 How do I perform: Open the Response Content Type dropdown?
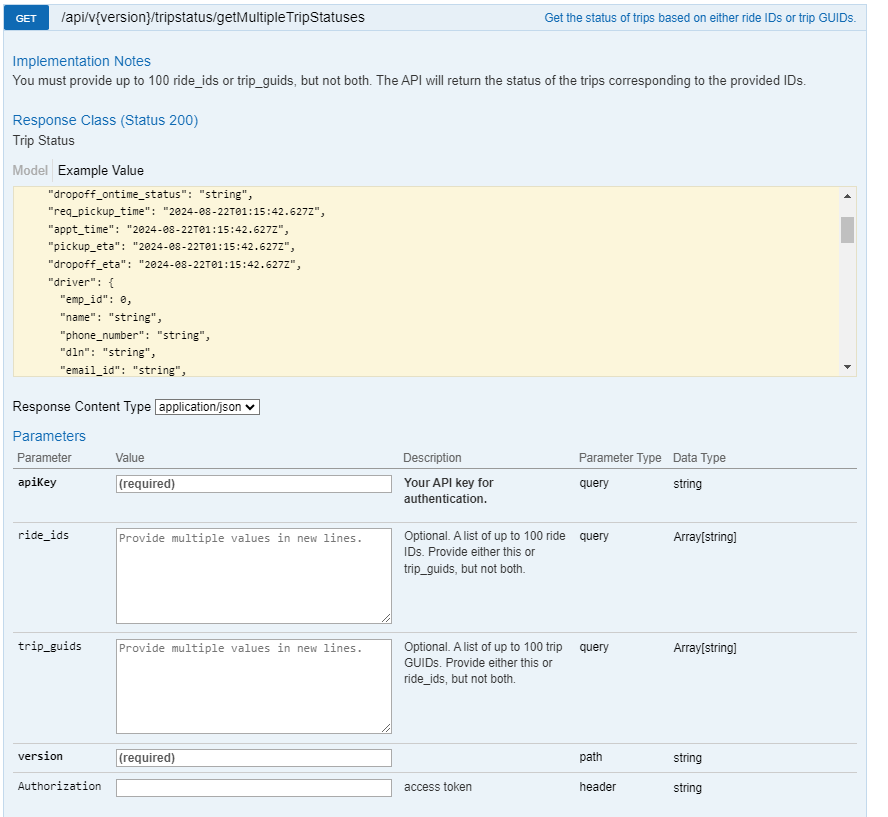(207, 407)
